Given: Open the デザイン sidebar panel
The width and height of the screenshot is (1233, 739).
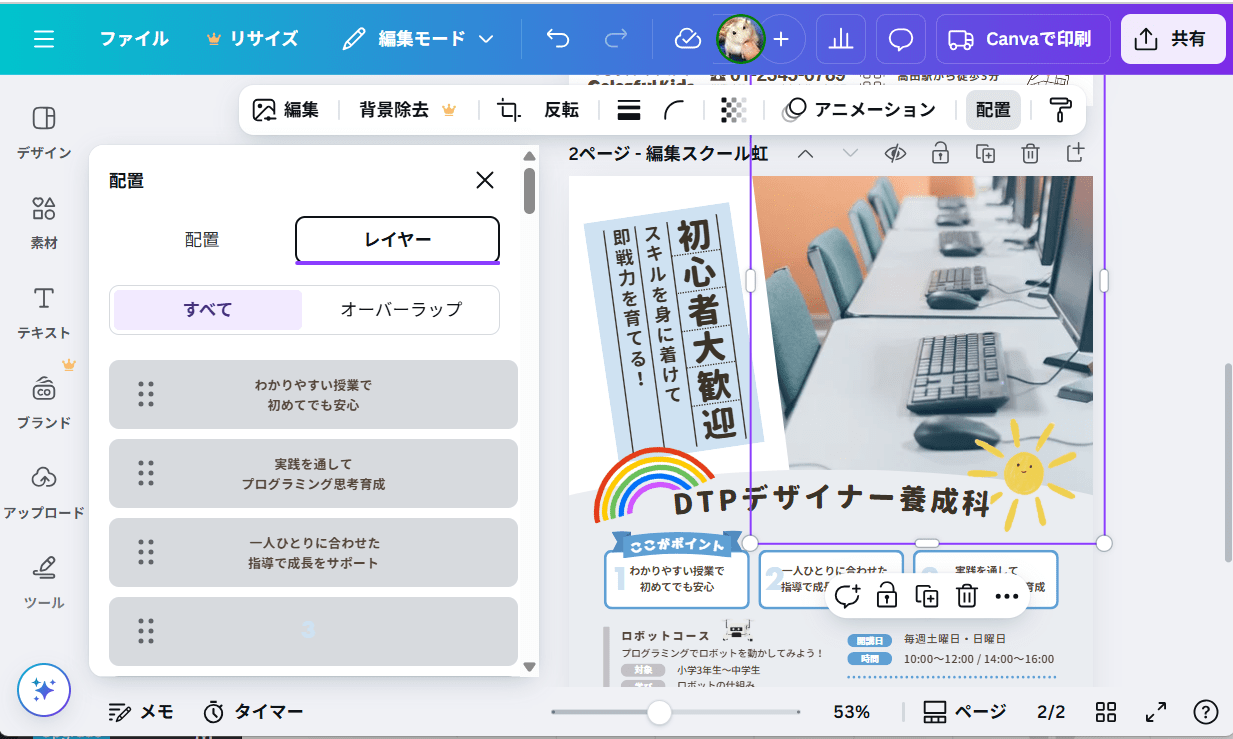Looking at the screenshot, I should 44,132.
